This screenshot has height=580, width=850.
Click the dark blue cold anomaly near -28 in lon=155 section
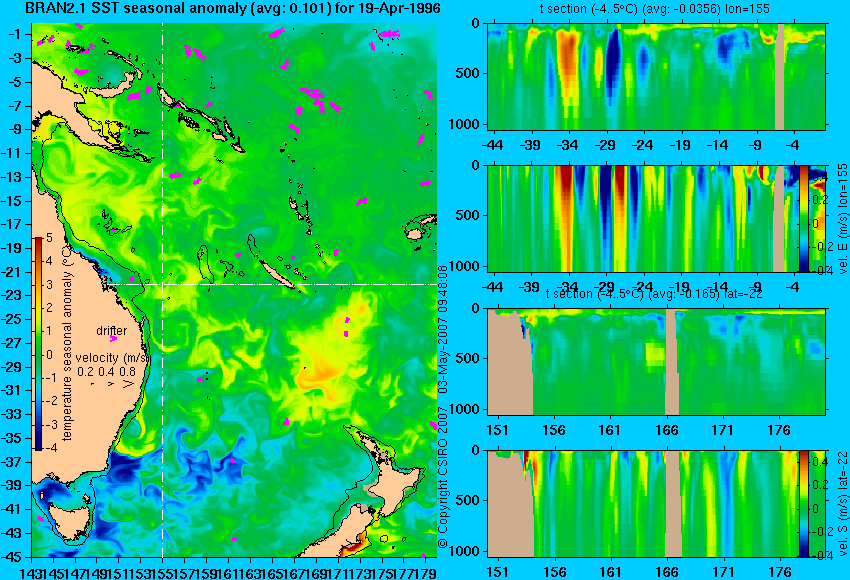[x=613, y=60]
